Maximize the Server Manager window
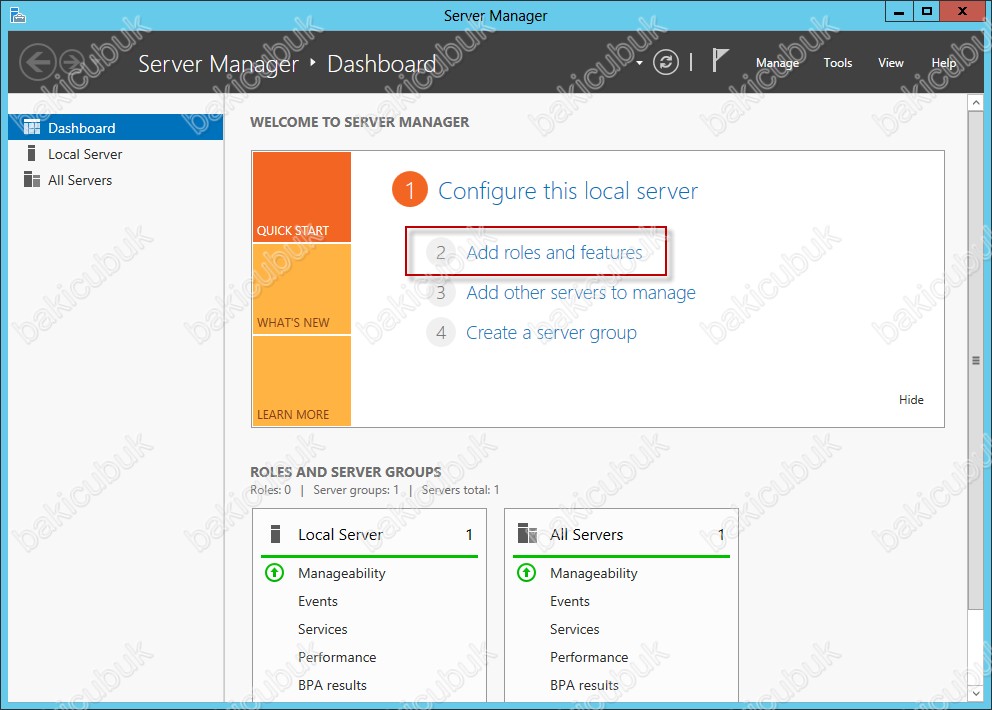Viewport: 992px width, 710px height. [926, 11]
